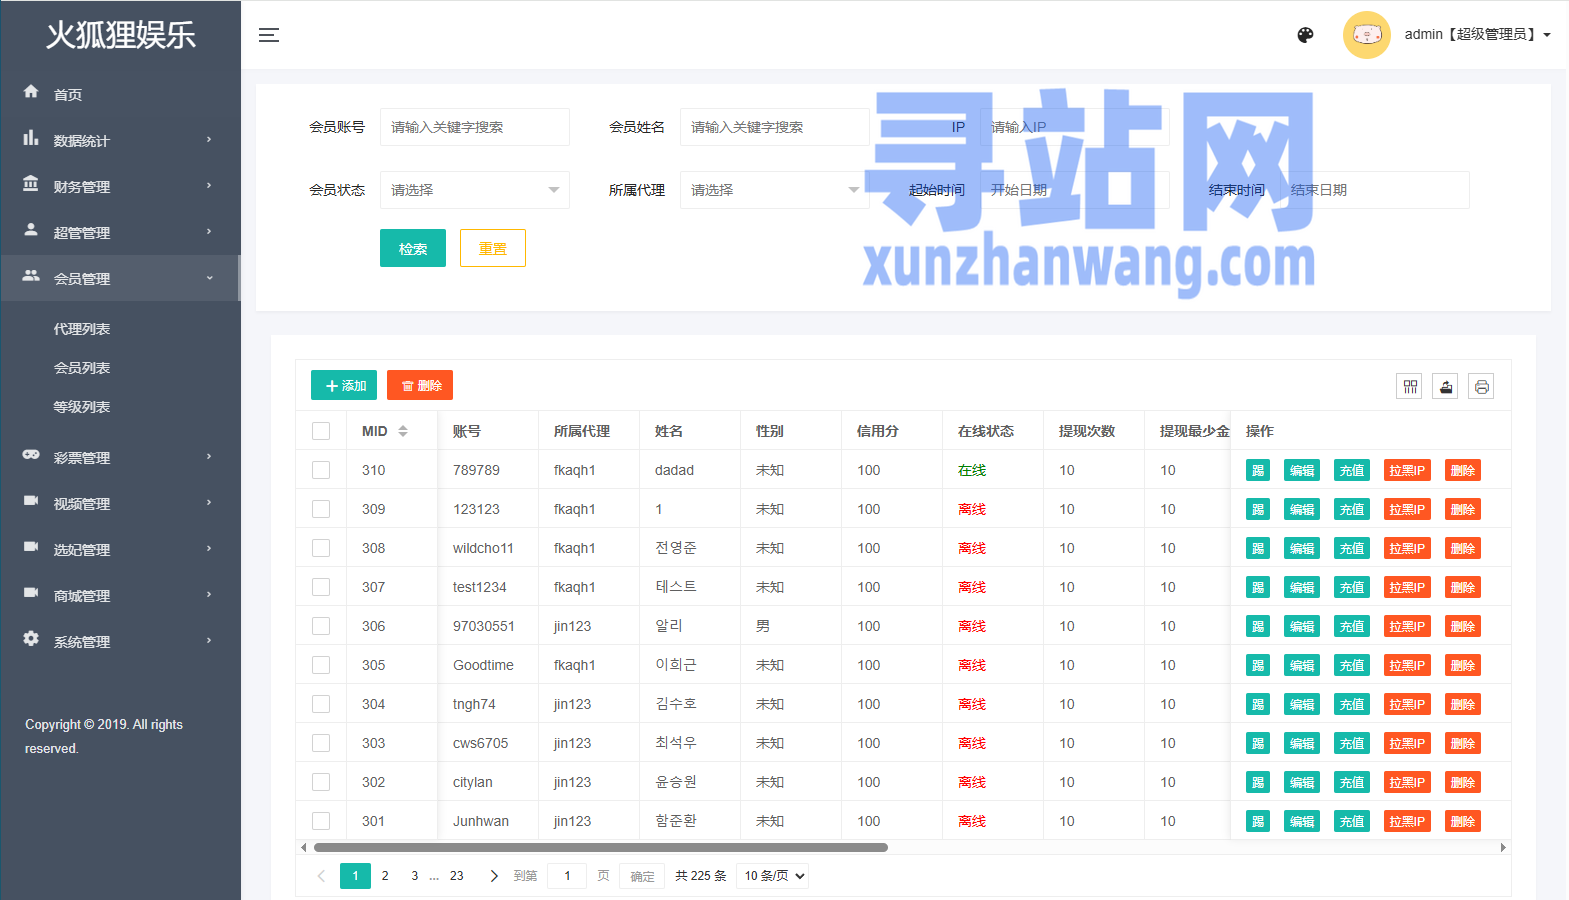Viewport: 1569px width, 900px height.
Task: Click scroll right arrow of table scrollbar
Action: point(1503,848)
